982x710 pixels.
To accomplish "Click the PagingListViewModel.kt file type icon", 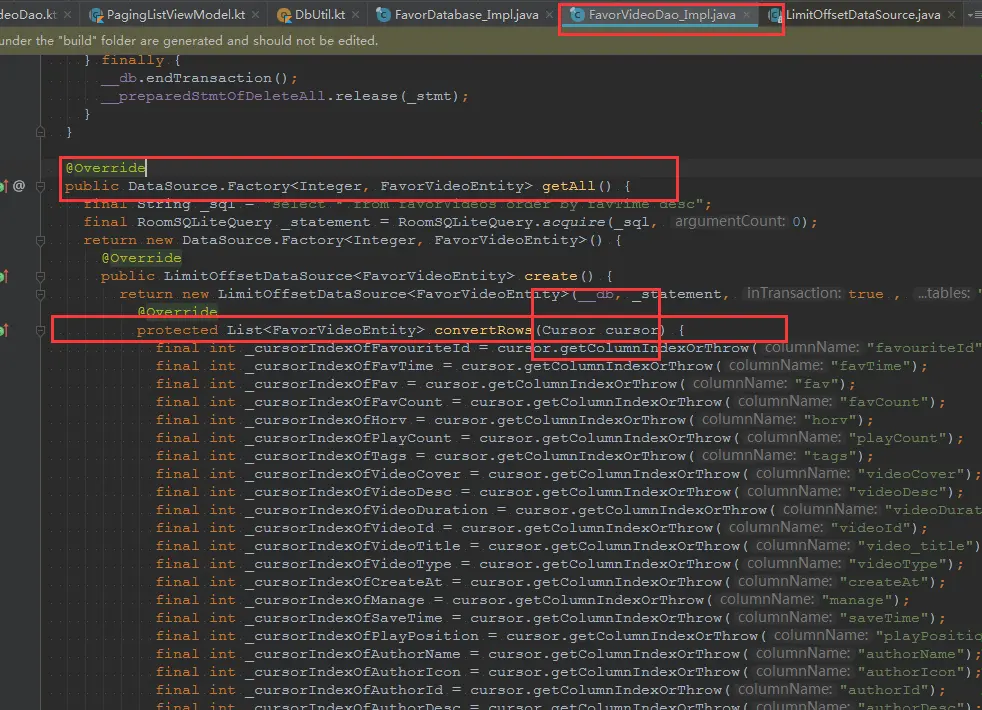I will (96, 15).
